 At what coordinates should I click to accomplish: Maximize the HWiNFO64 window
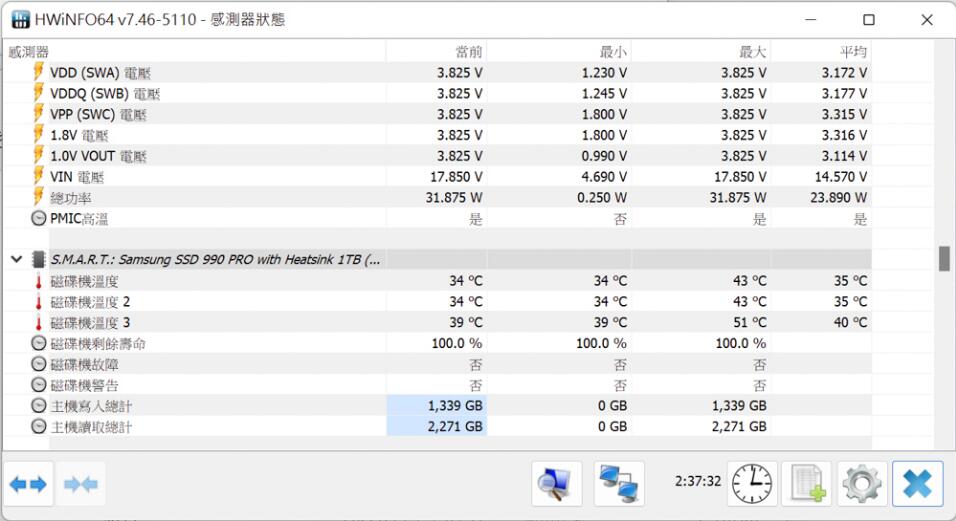pyautogui.click(x=869, y=19)
